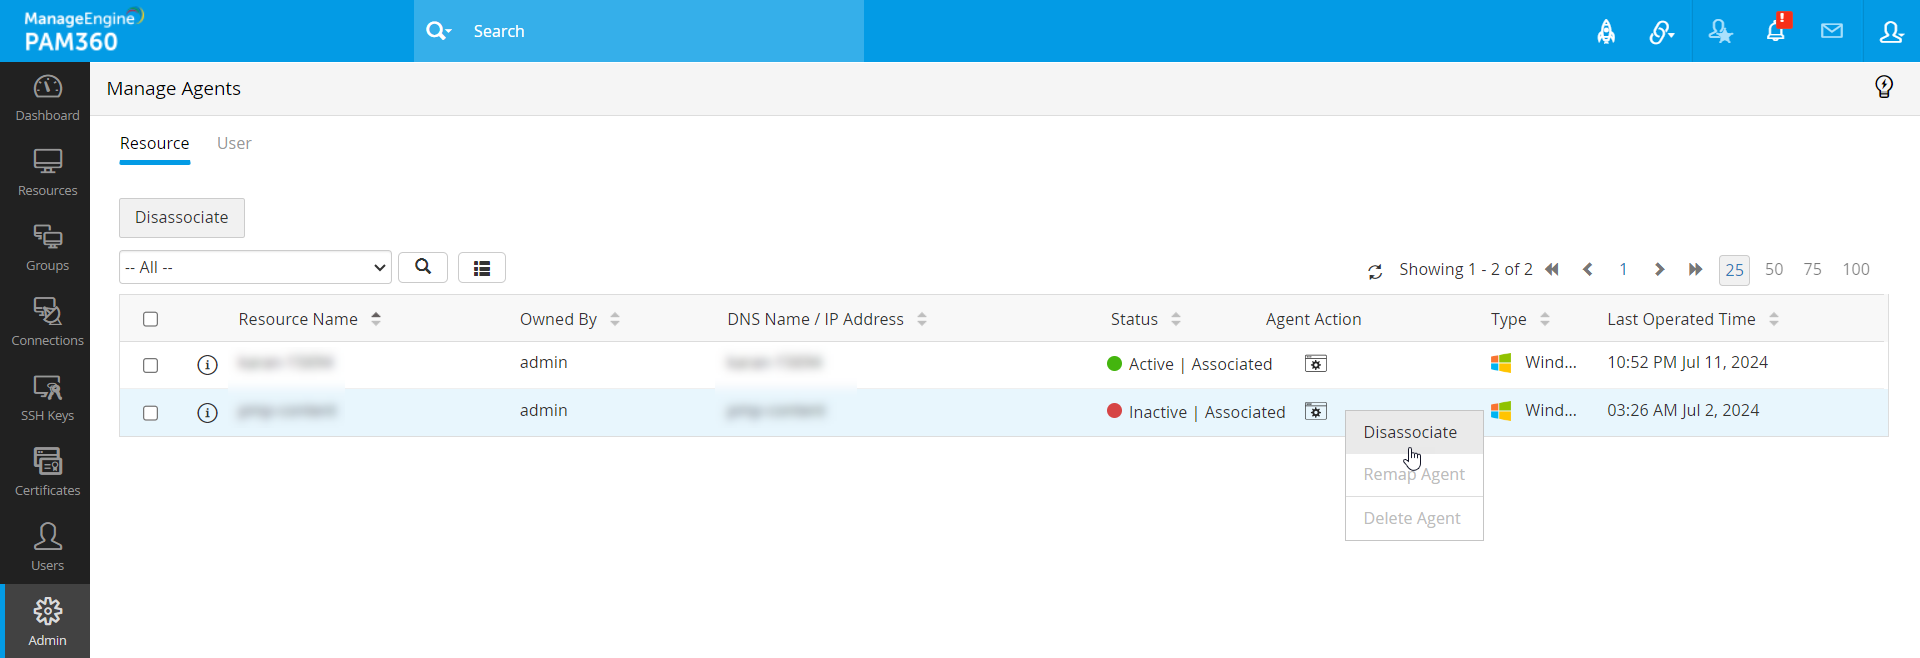Image resolution: width=1920 pixels, height=658 pixels.
Task: Select page number 1
Action: pos(1623,269)
